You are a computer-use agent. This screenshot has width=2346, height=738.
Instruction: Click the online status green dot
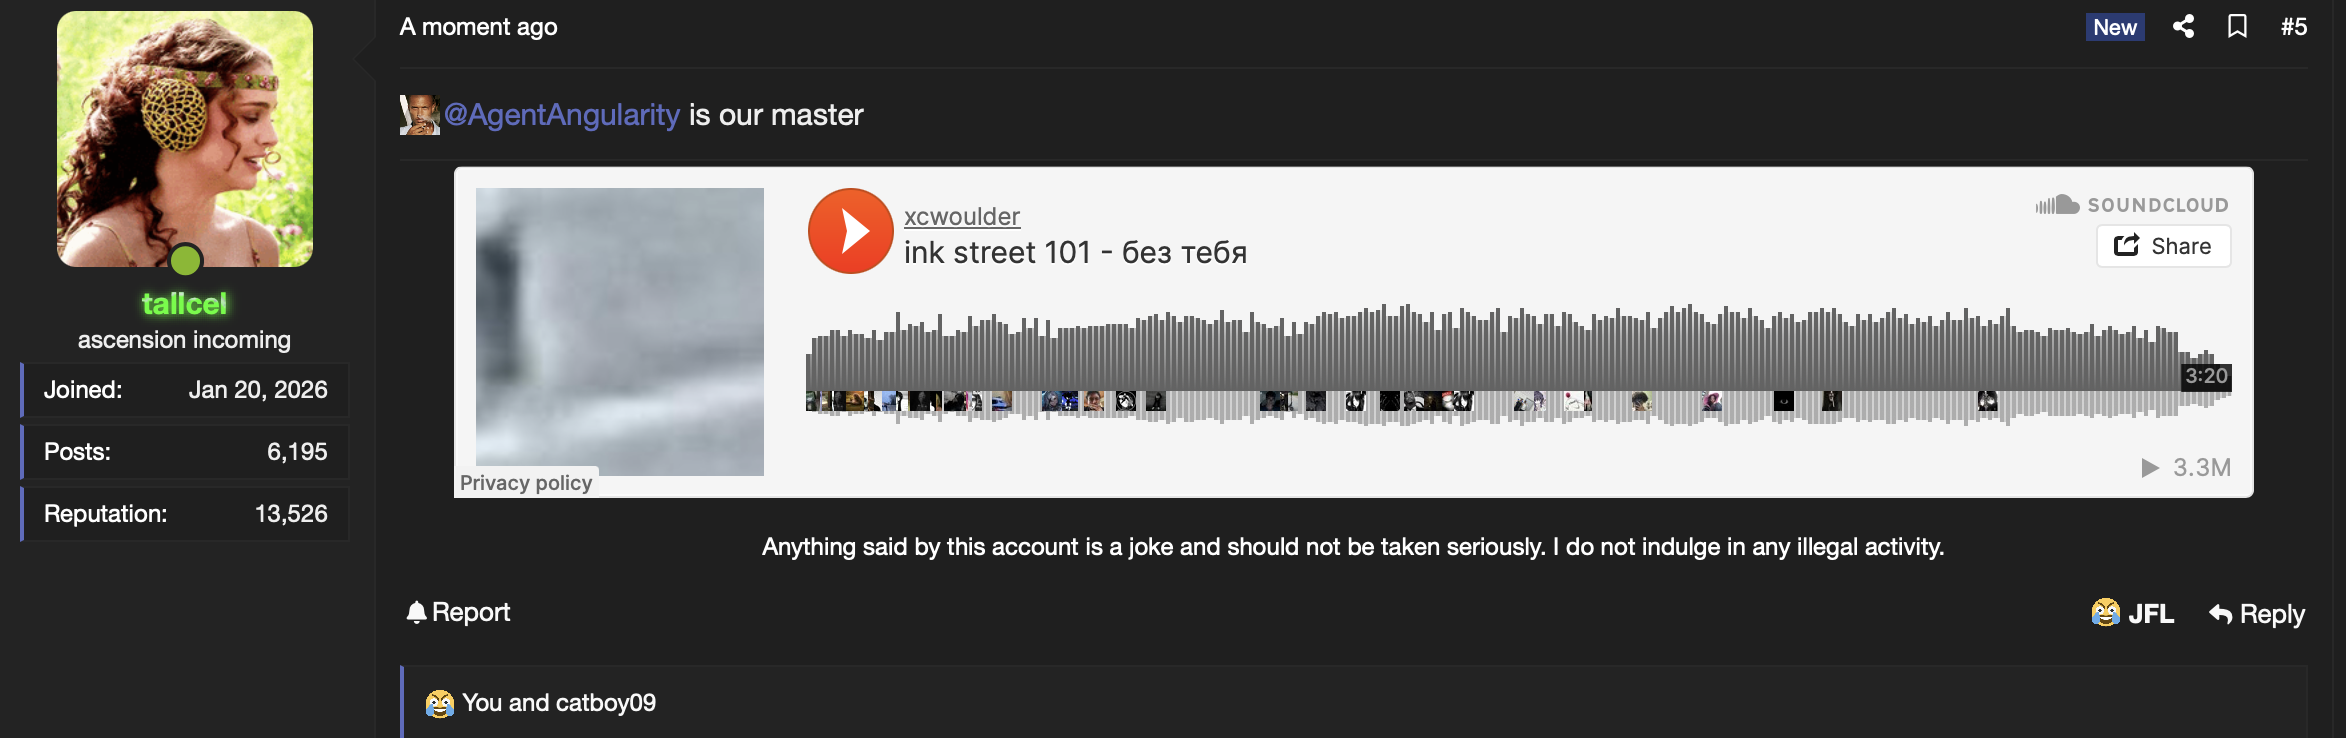pos(186,260)
